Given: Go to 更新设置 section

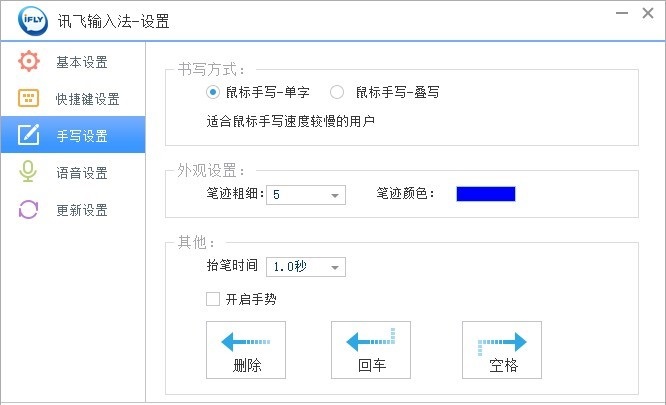Looking at the screenshot, I should coord(82,210).
